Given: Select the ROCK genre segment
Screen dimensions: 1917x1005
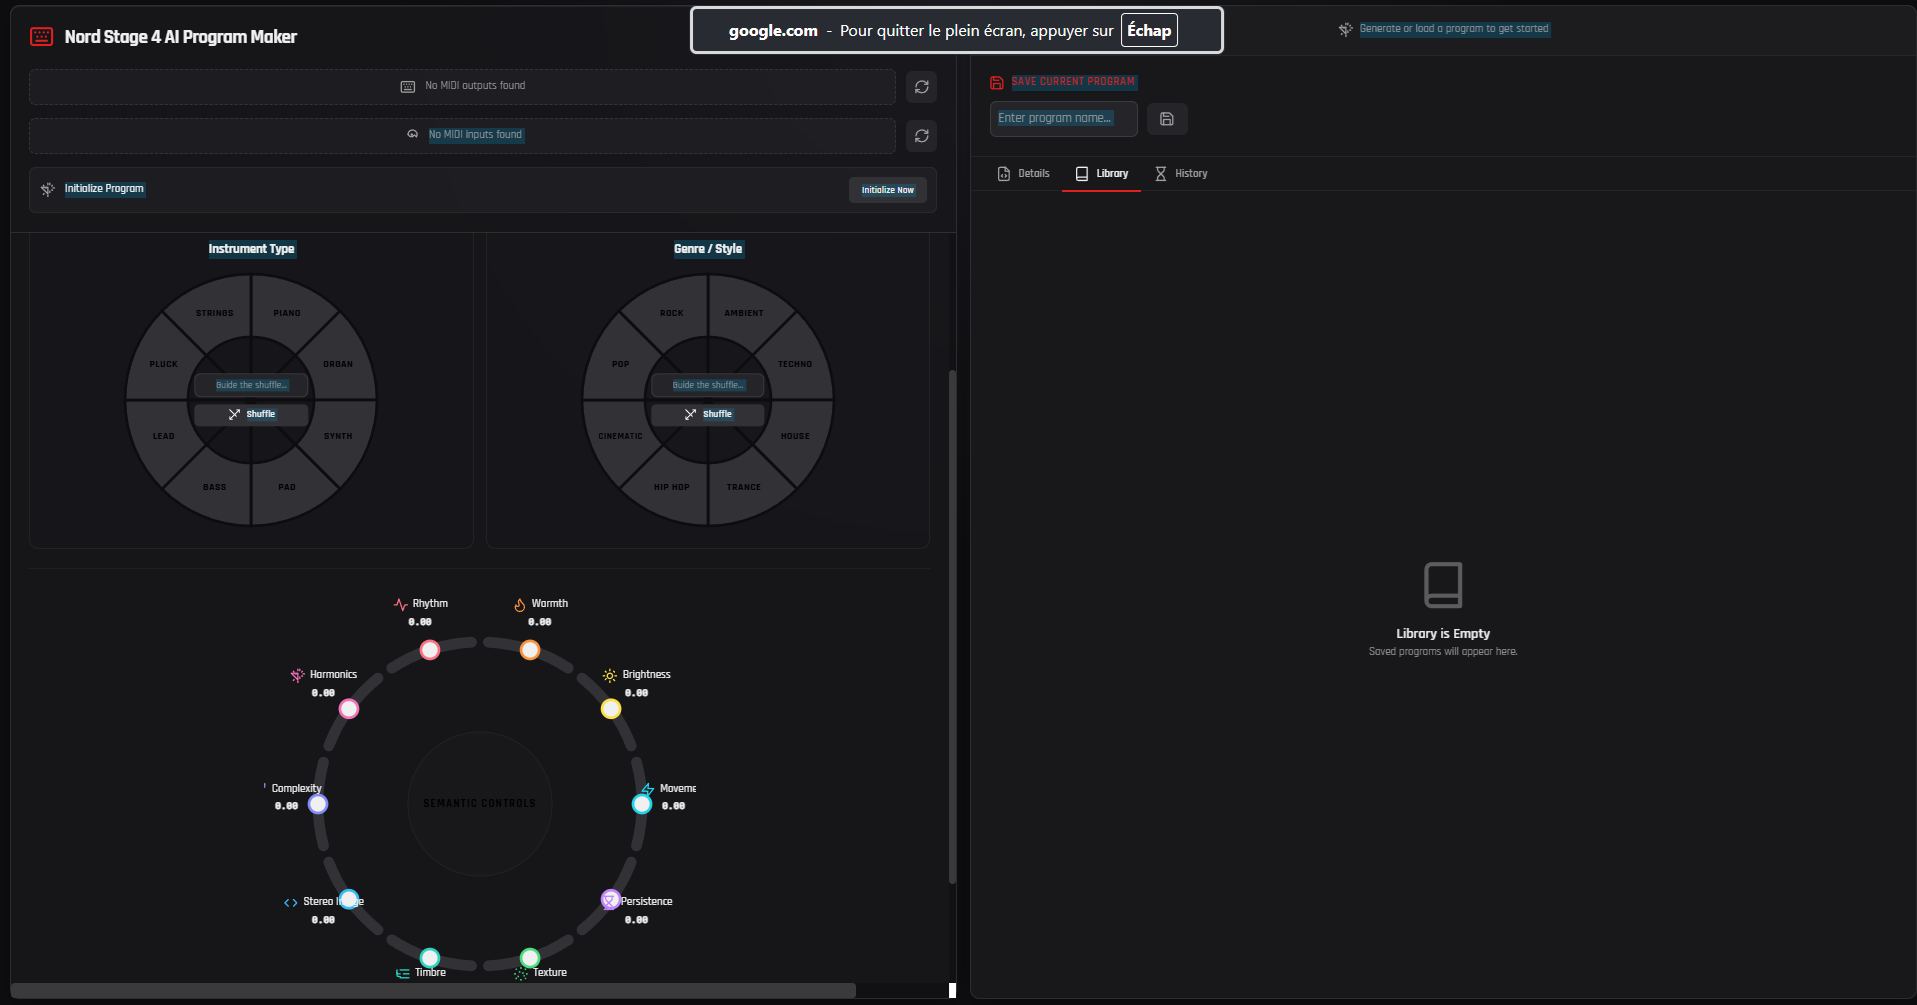Looking at the screenshot, I should click(671, 313).
